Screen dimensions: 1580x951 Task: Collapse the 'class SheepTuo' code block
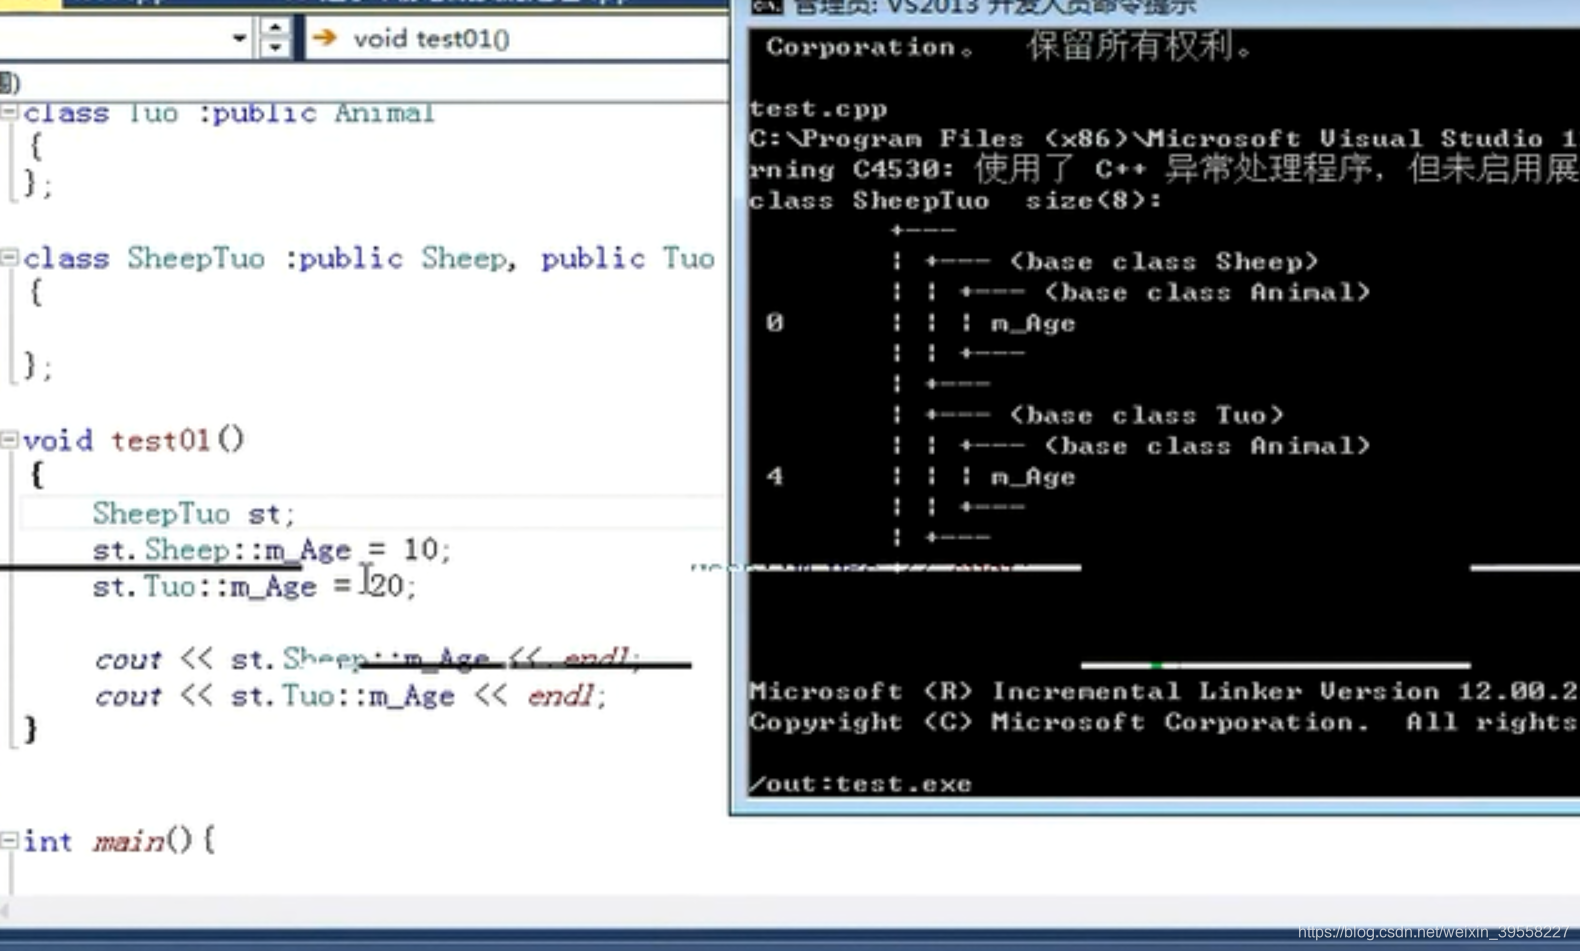[9, 258]
